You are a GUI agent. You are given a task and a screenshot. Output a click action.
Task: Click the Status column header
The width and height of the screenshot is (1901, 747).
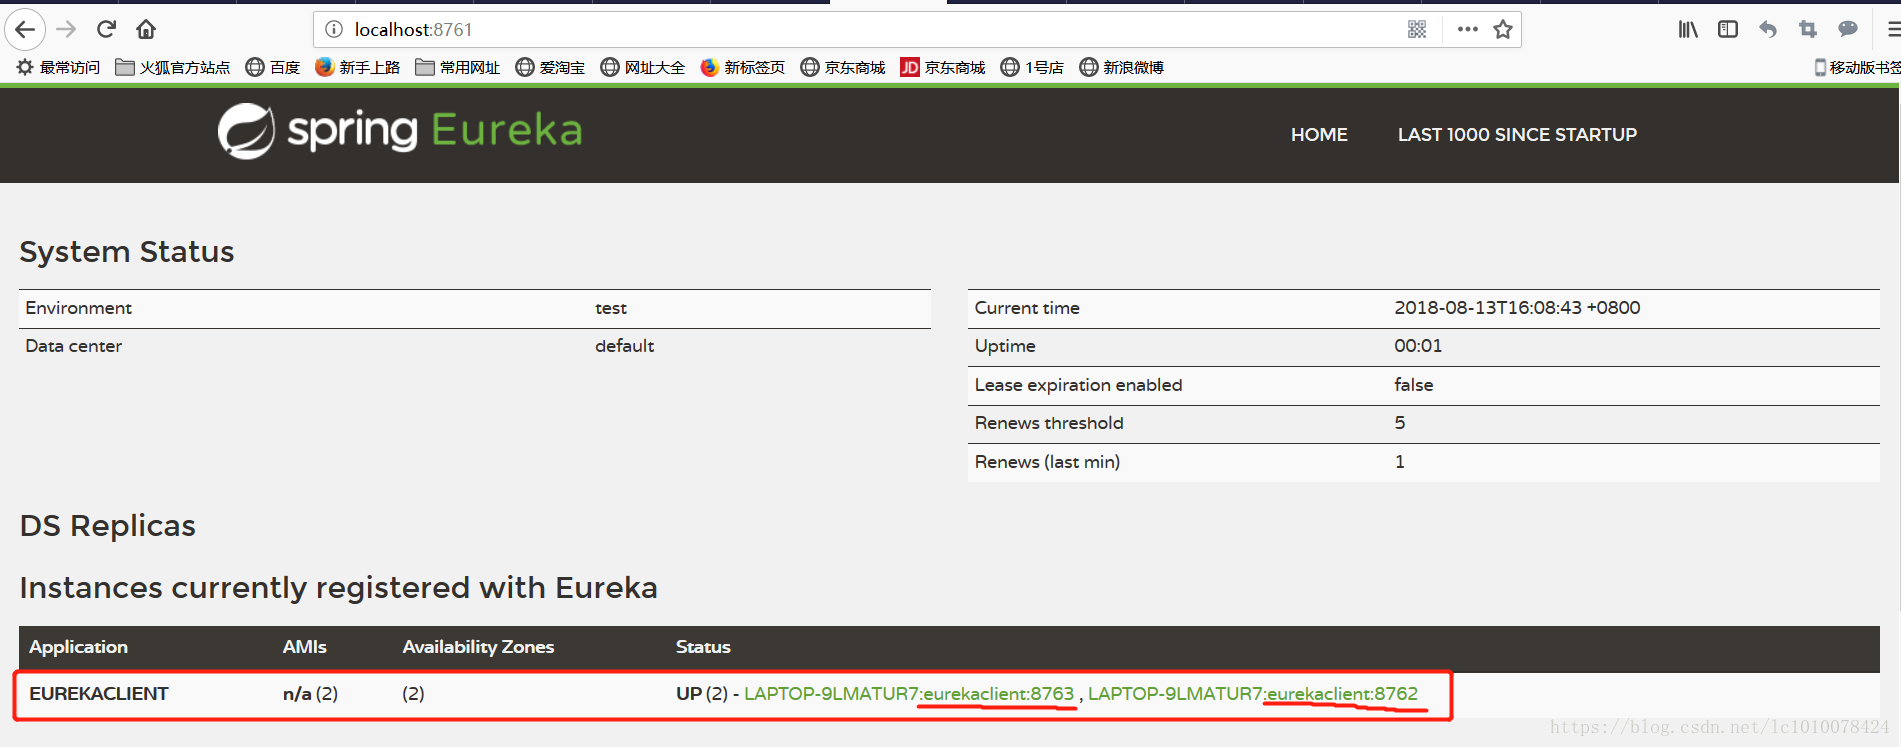coord(703,647)
